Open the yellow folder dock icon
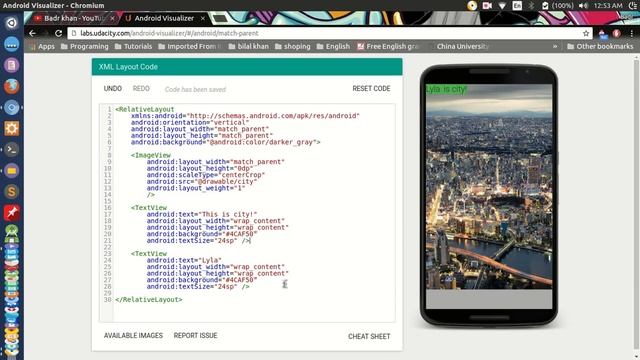640x360 pixels. coord(11,171)
